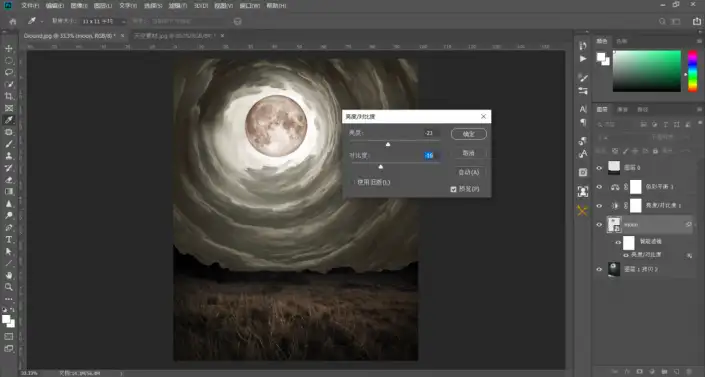705x377 pixels.
Task: Select the Zoom tool in toolbar
Action: 9,287
